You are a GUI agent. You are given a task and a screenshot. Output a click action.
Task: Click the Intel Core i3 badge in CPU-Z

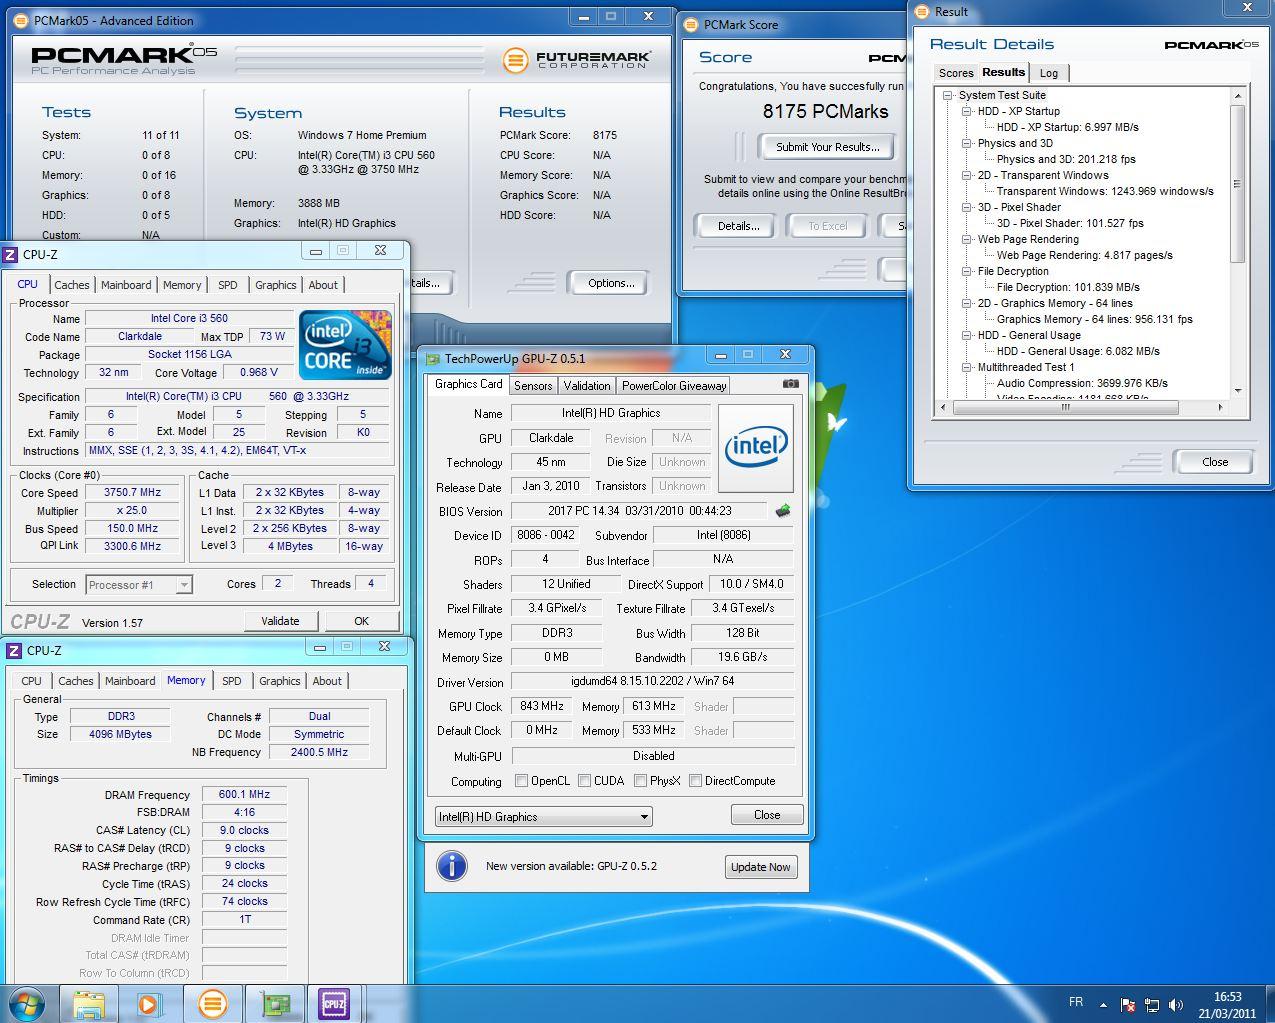(345, 345)
